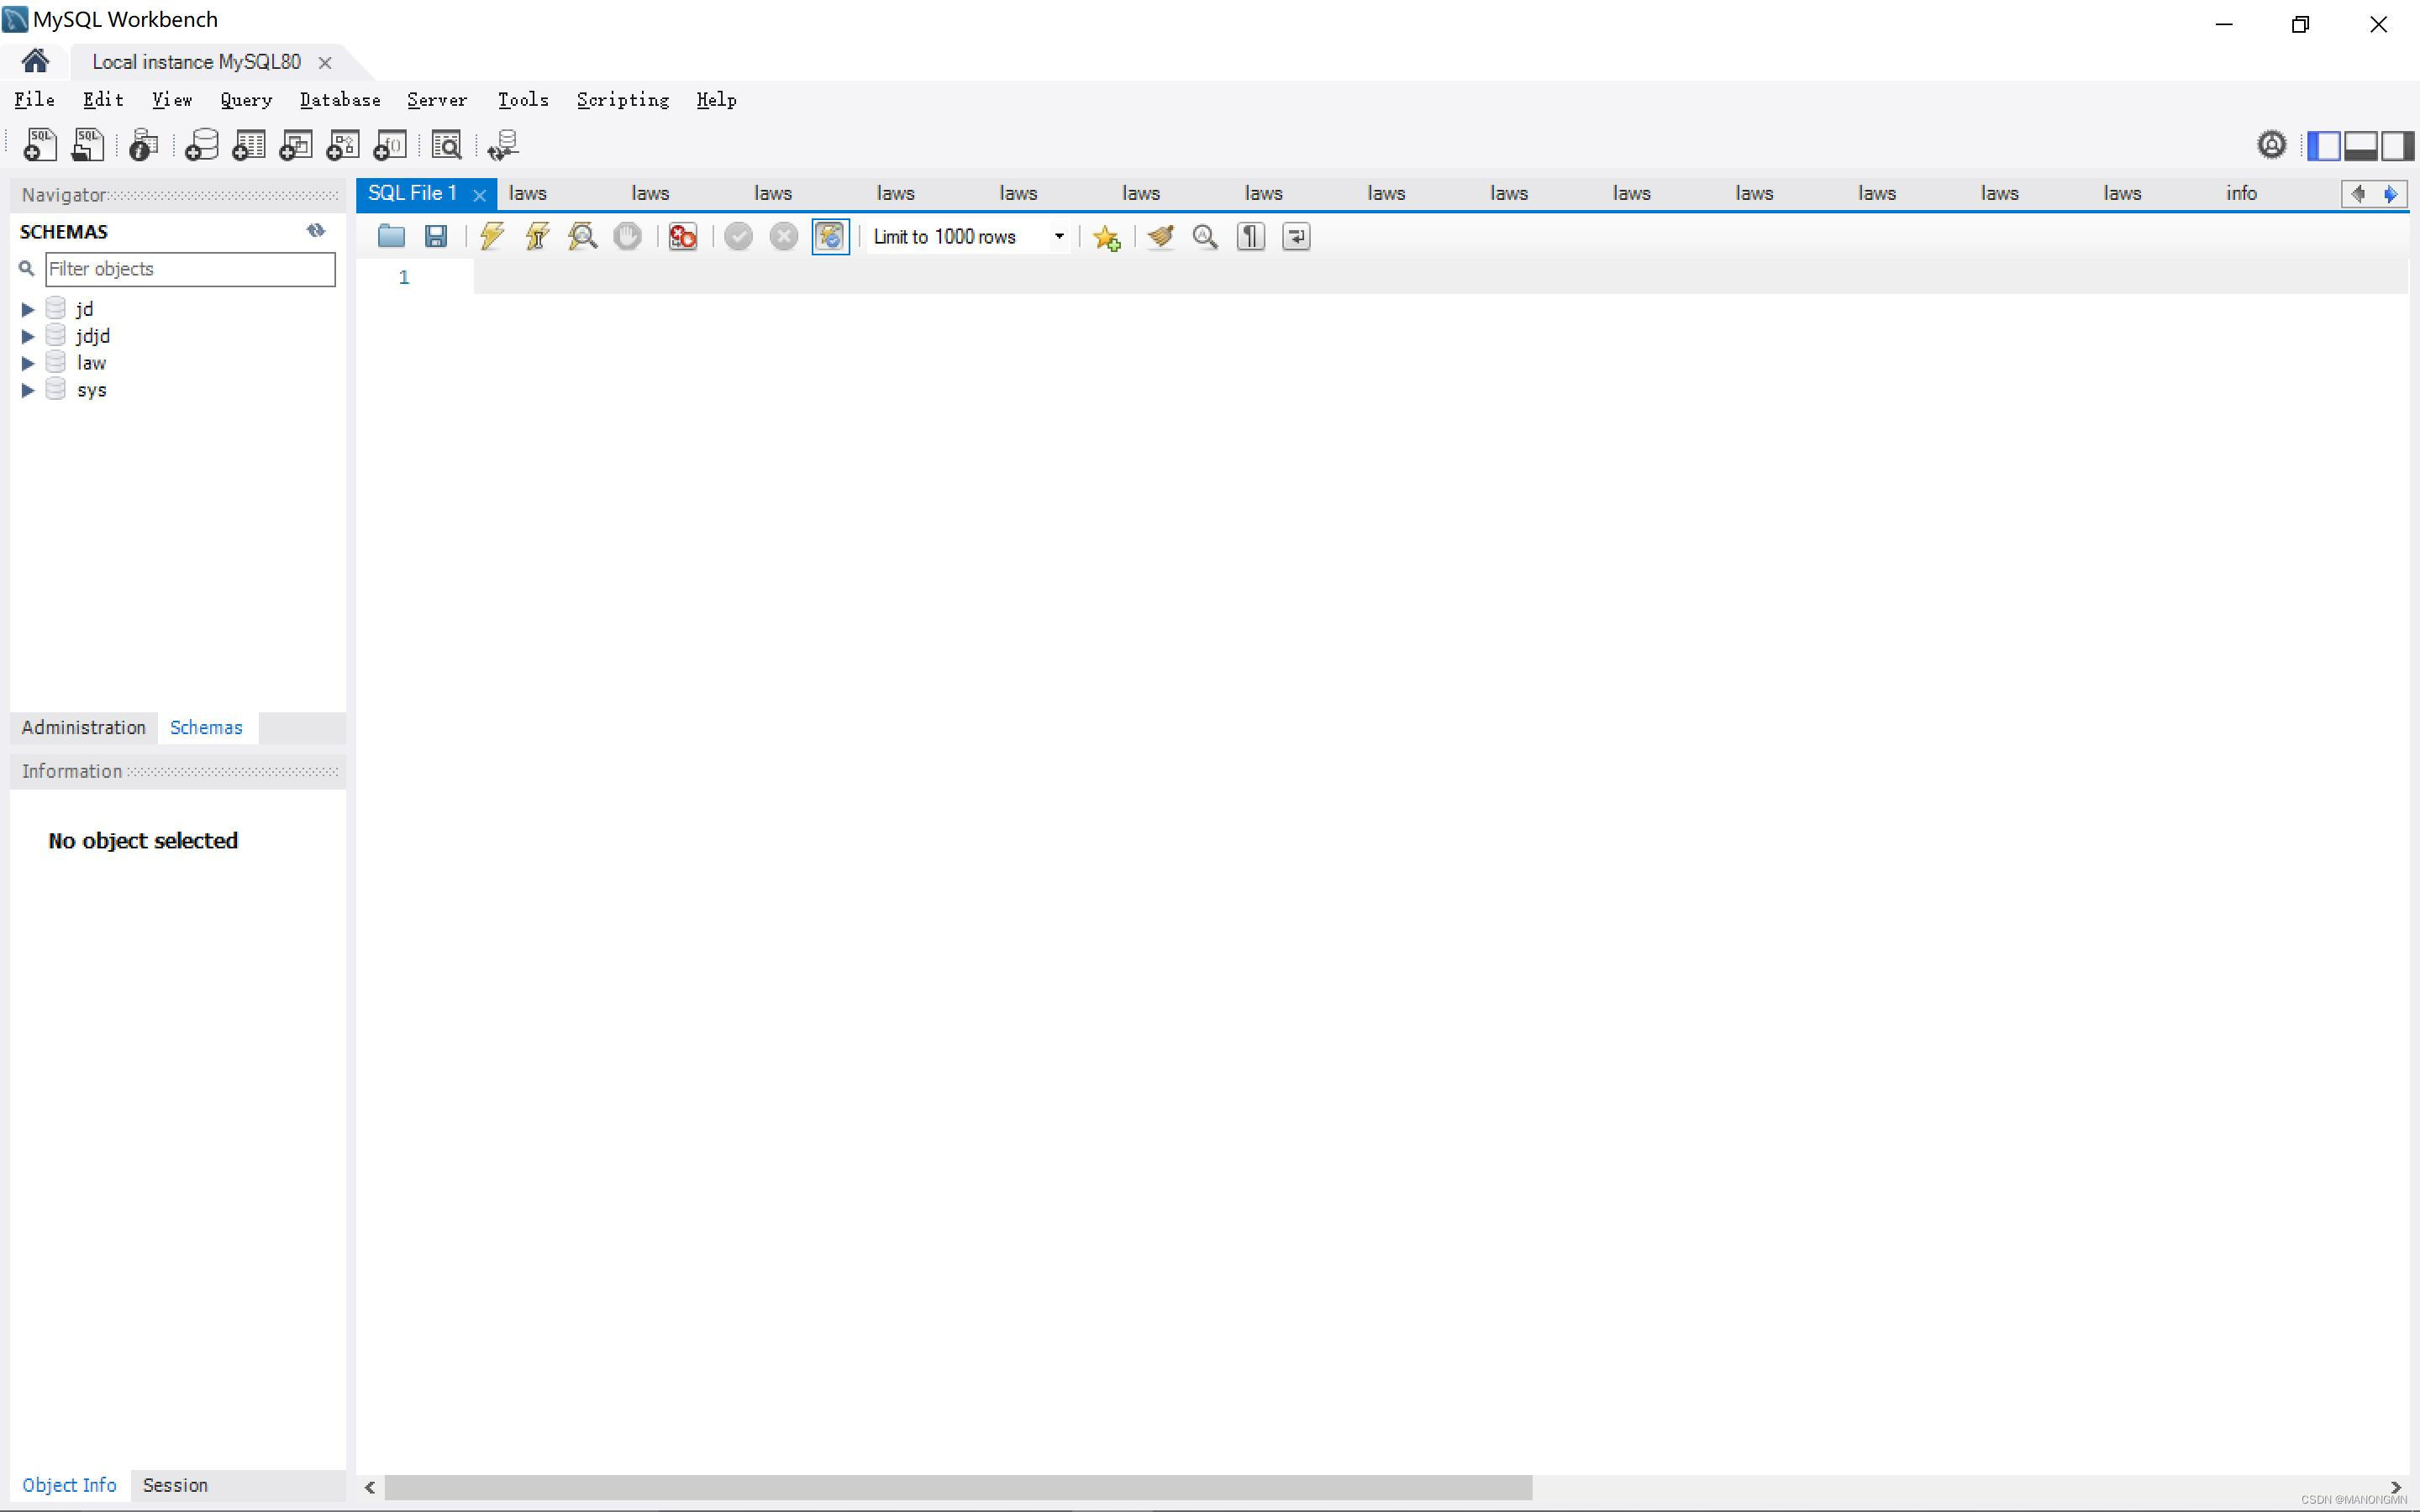This screenshot has width=2420, height=1512.
Task: Expand the jd schema tree item
Action: pyautogui.click(x=28, y=308)
